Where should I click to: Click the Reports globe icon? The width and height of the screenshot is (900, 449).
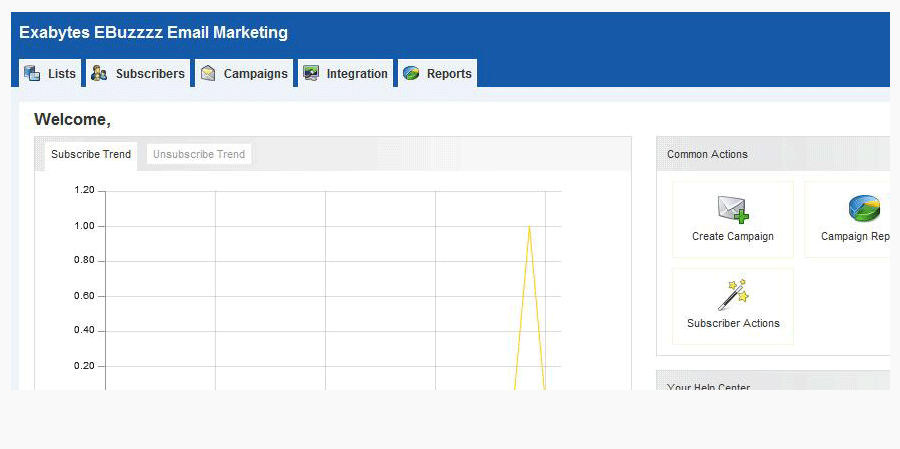[410, 73]
